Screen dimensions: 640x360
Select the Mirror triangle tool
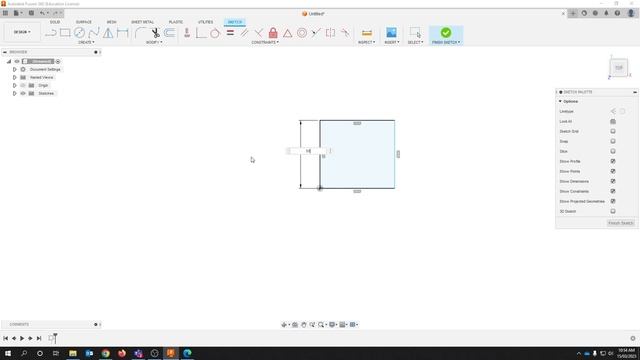108,33
